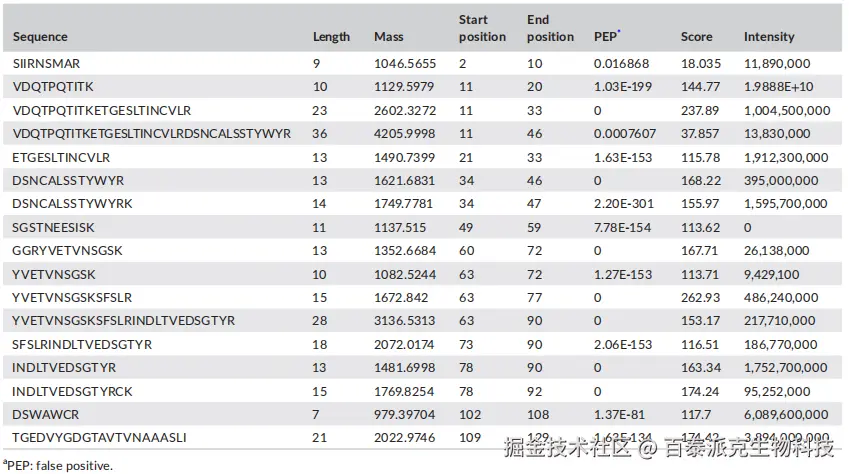Select the intensity value 1.9888E+10
849x474 pixels.
point(781,87)
